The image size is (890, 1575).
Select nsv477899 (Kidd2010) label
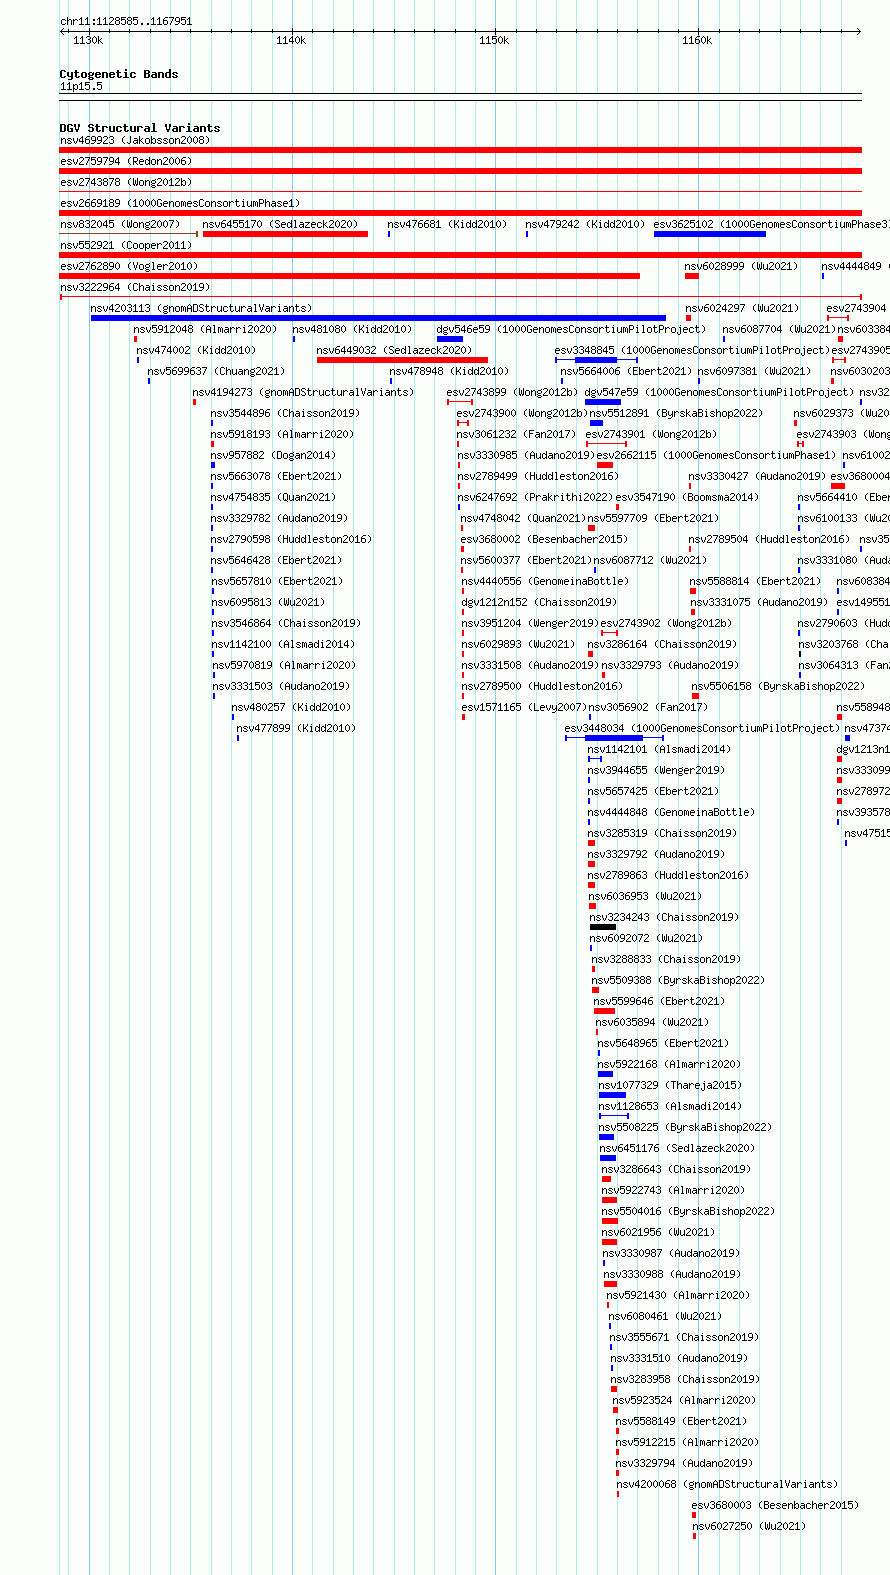tap(296, 728)
